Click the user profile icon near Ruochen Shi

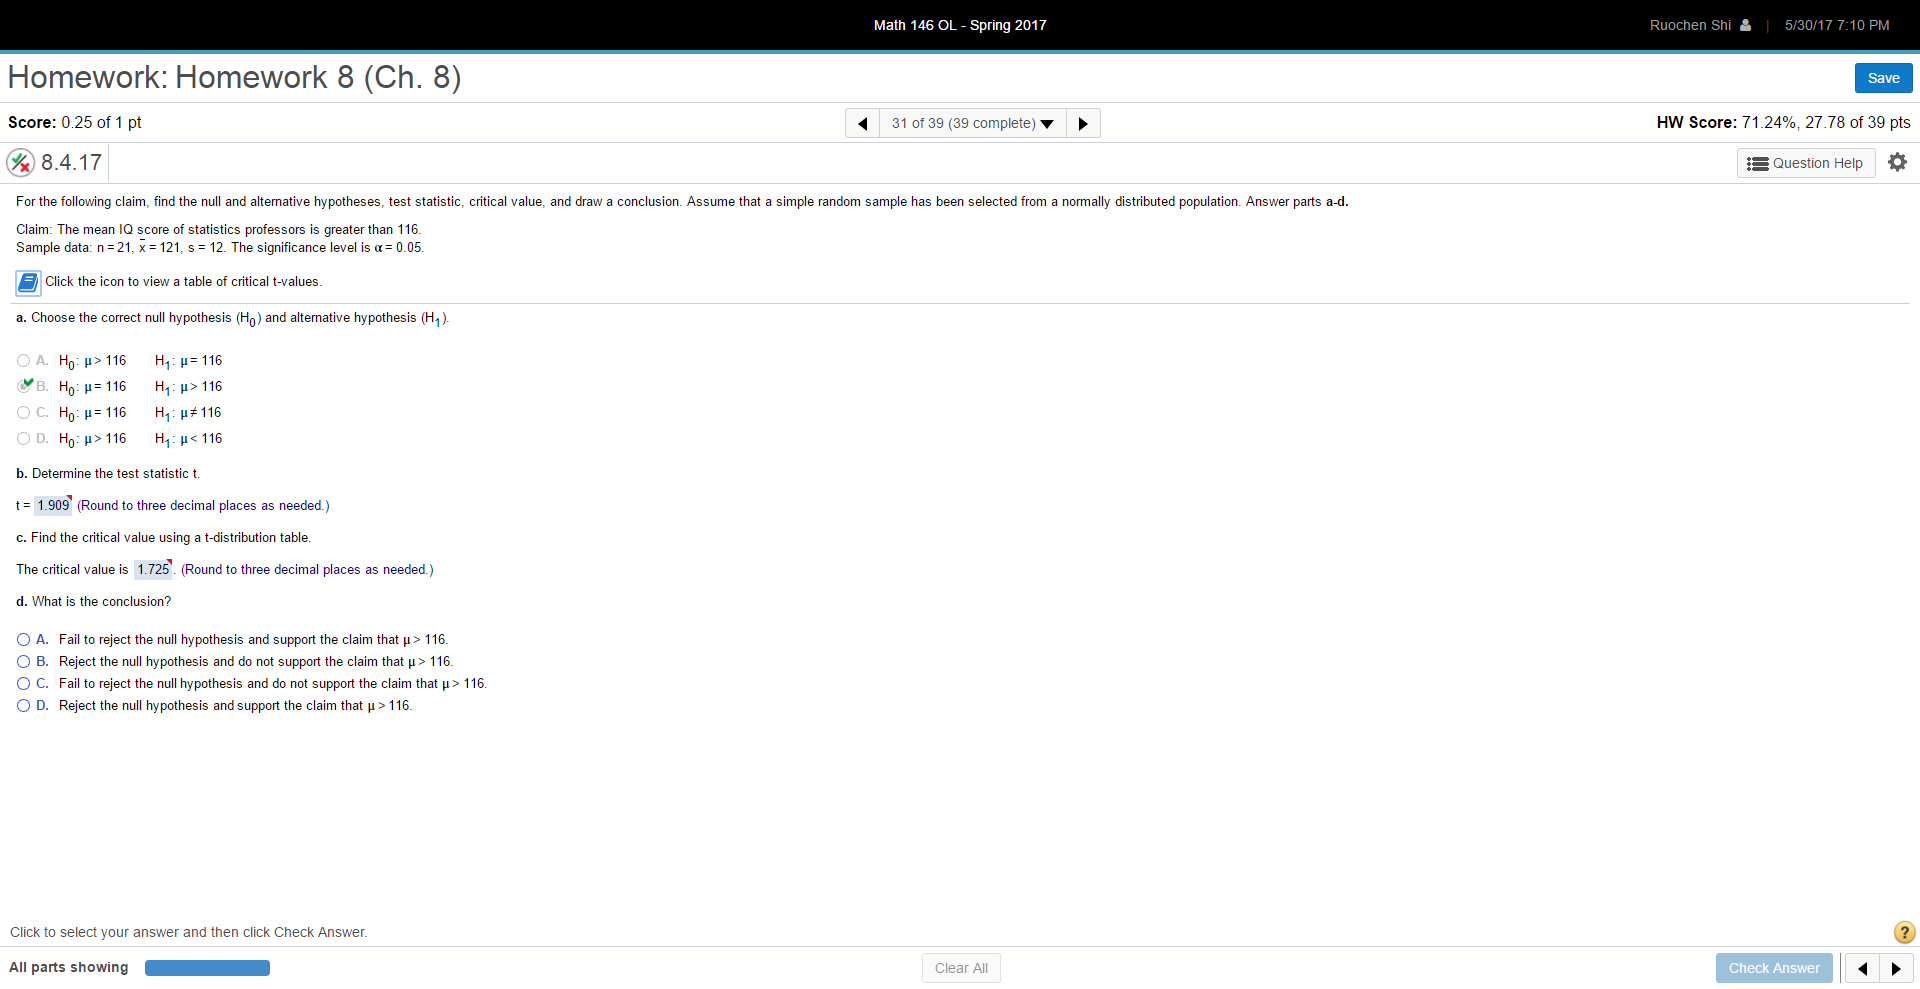point(1745,25)
